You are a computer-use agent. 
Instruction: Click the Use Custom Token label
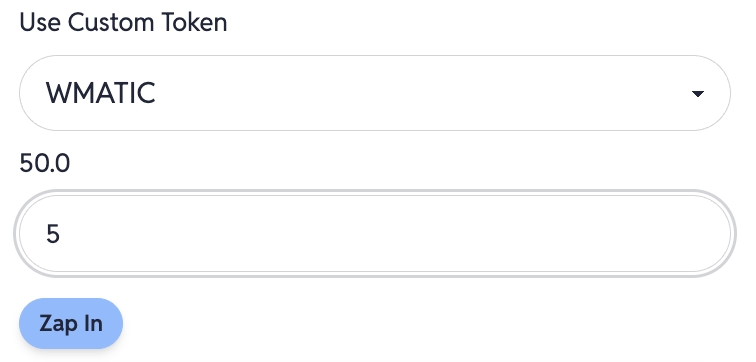(x=123, y=23)
